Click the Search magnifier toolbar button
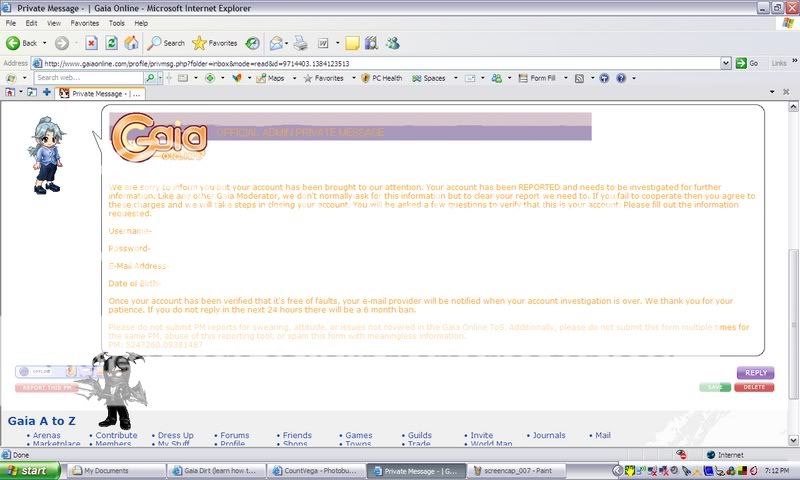 pos(166,43)
